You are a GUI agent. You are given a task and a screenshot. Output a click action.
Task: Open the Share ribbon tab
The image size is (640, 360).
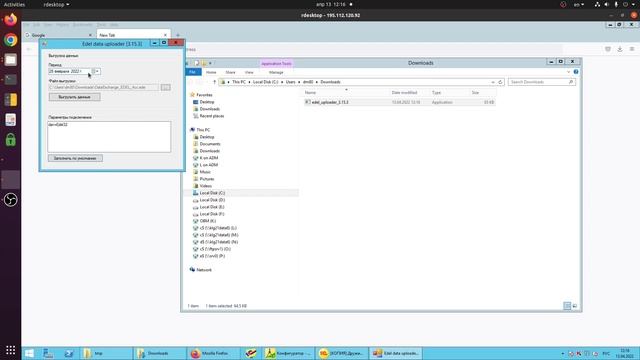[x=230, y=72]
